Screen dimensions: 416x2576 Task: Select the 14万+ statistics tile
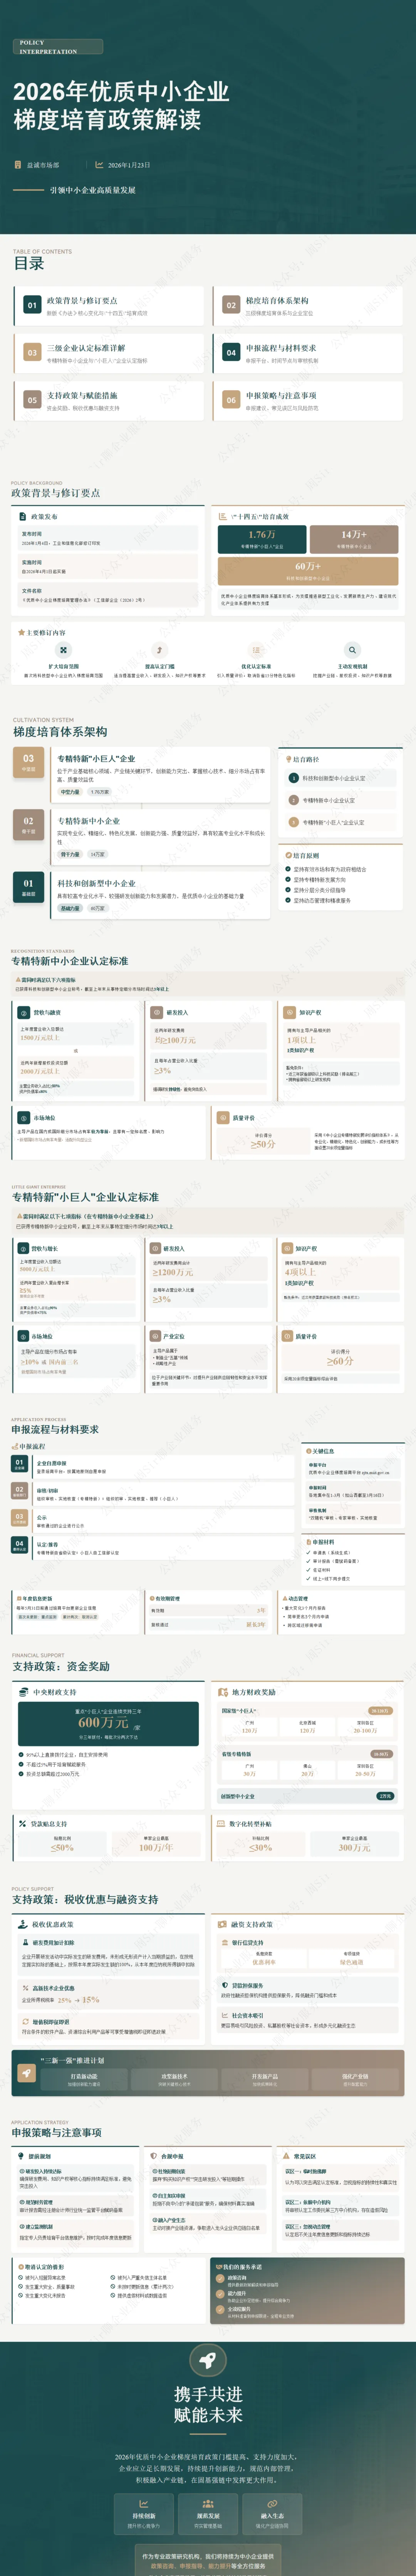354,539
